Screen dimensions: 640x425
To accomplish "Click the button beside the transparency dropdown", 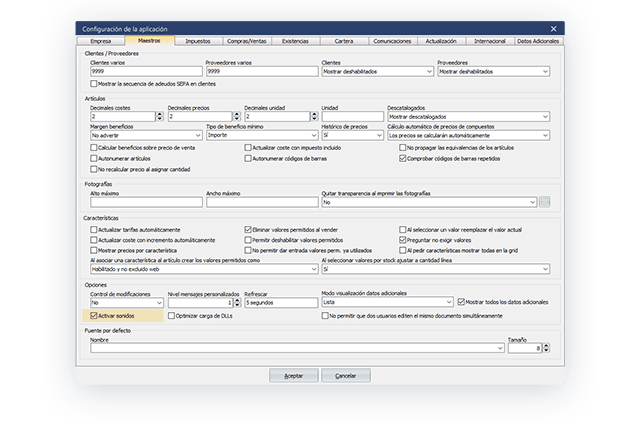I will 545,202.
